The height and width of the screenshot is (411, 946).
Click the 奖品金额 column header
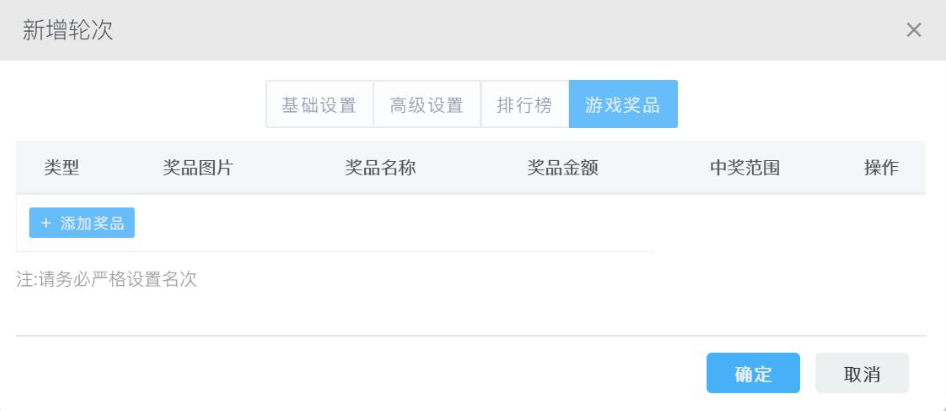pyautogui.click(x=563, y=168)
